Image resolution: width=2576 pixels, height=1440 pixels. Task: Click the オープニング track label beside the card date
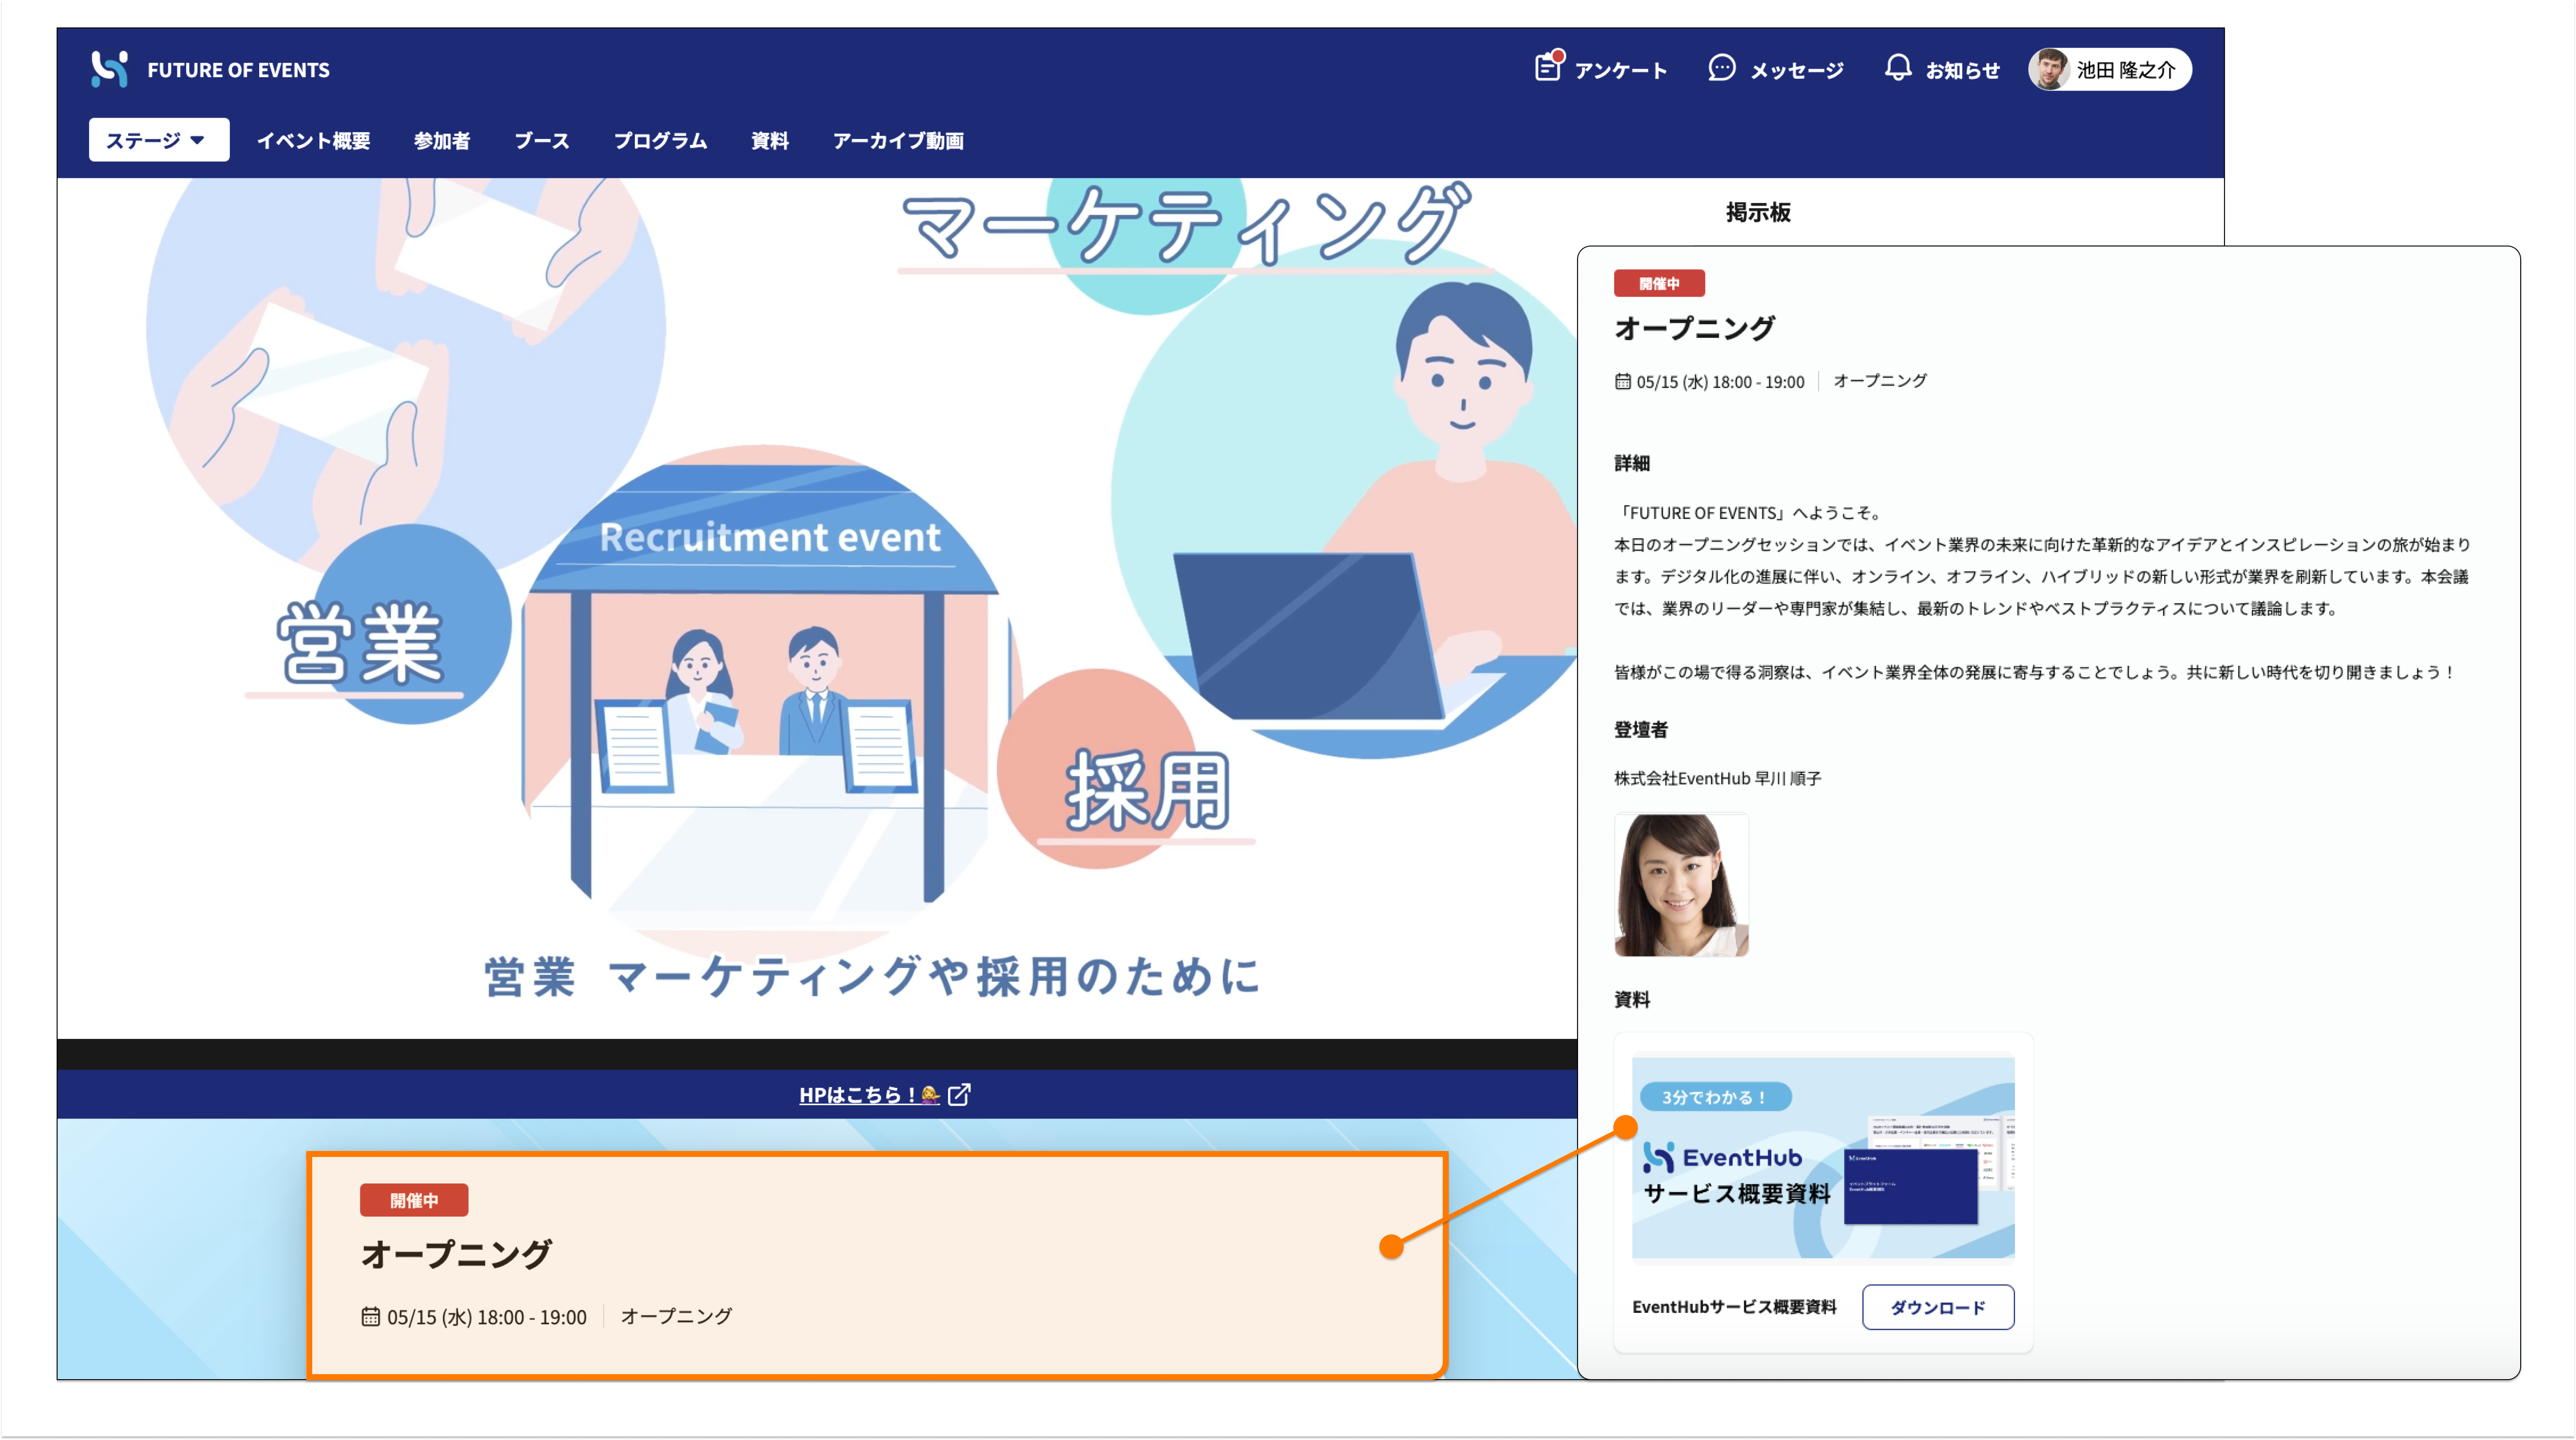pos(676,1316)
